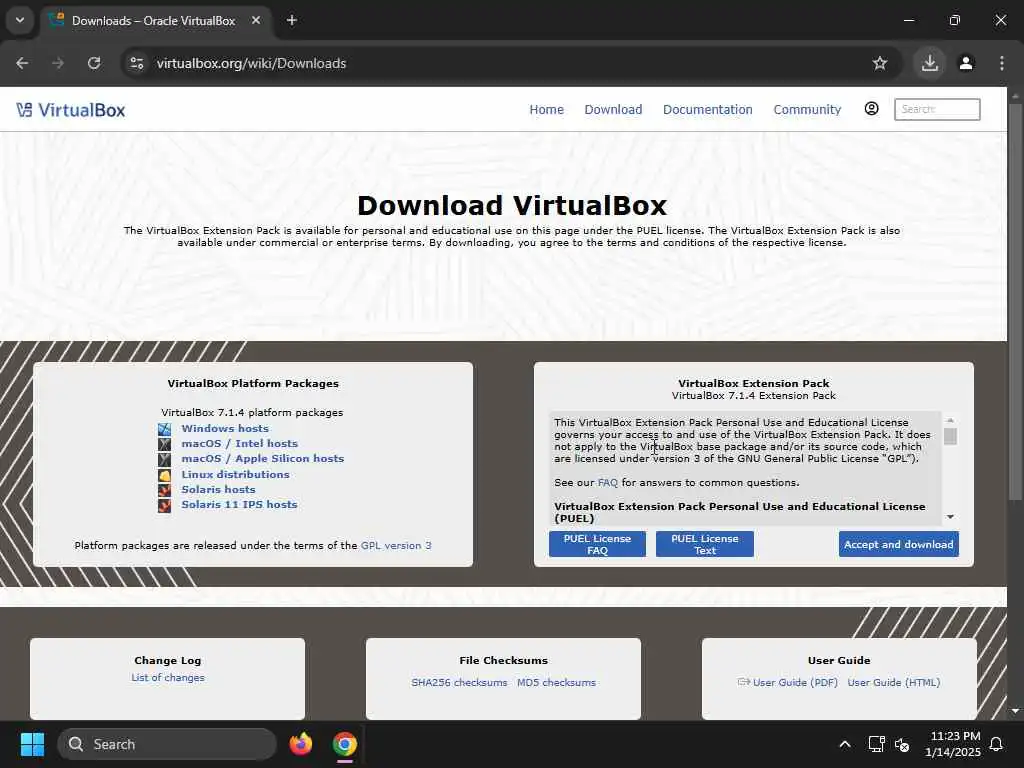Screen dimensions: 1024x768
Task: Click the muted volume icon in the tray
Action: (902, 744)
